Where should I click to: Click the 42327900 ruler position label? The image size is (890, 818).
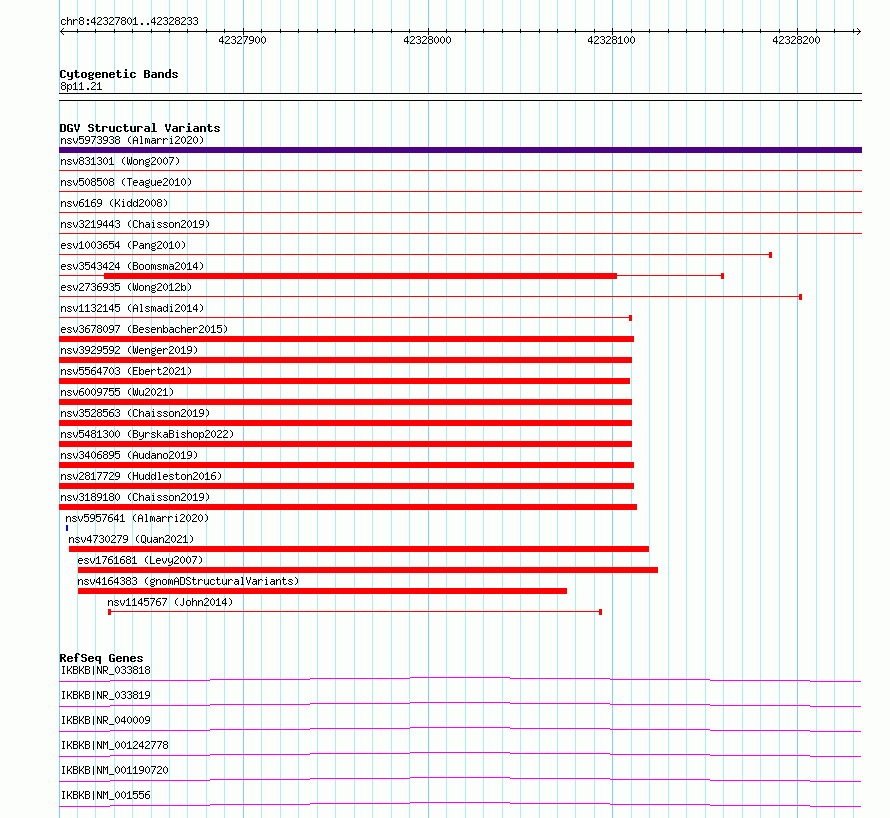point(242,40)
